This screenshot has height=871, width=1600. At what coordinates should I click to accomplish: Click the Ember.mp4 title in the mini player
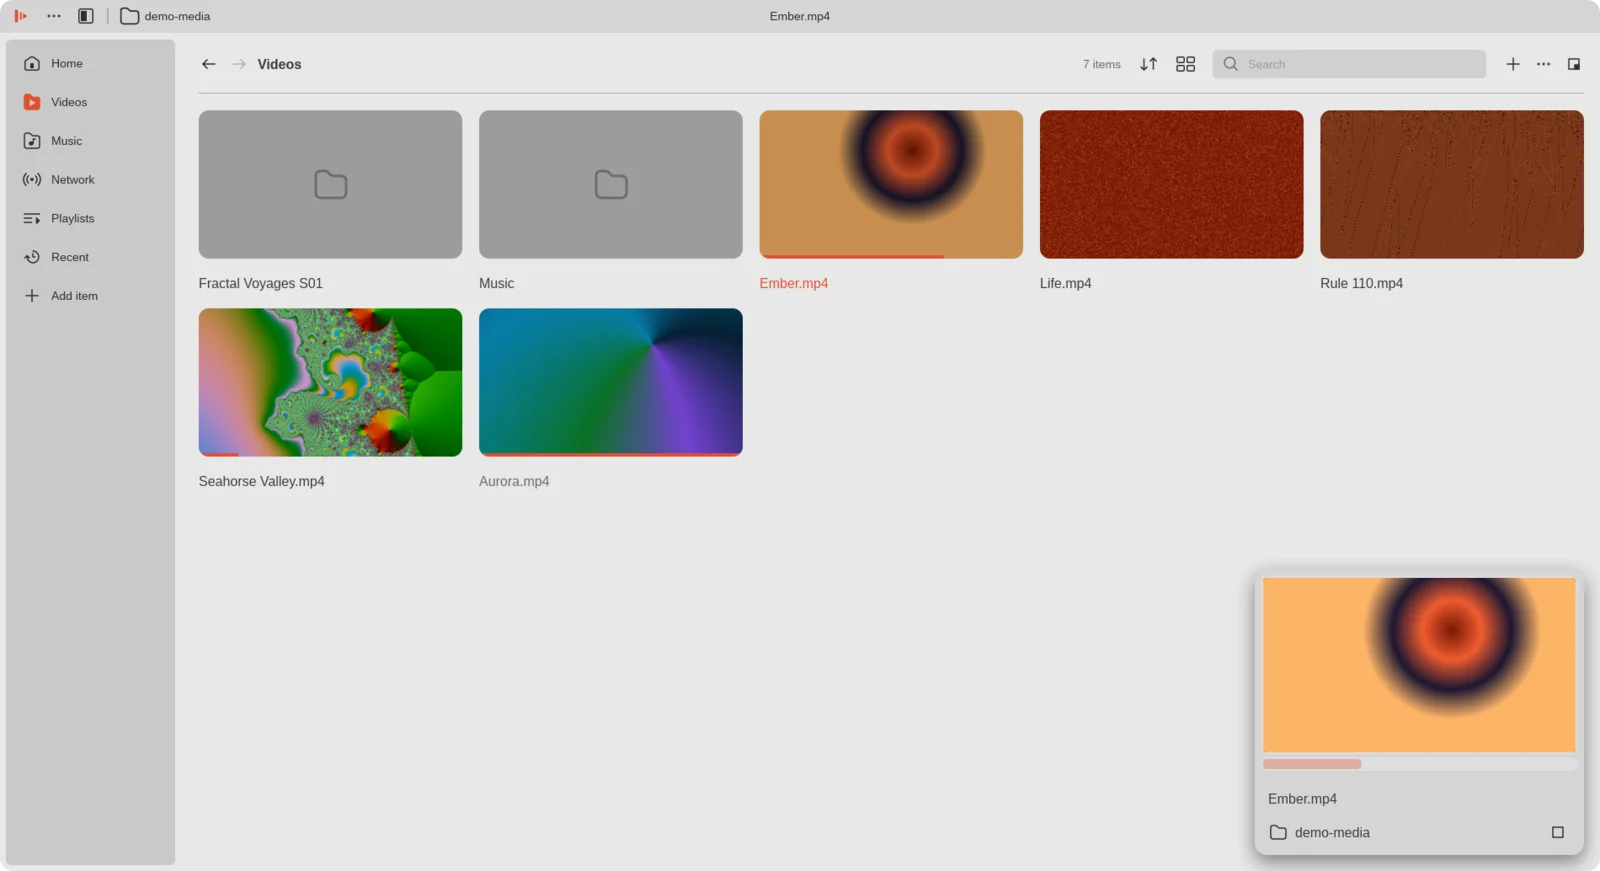(x=1302, y=799)
